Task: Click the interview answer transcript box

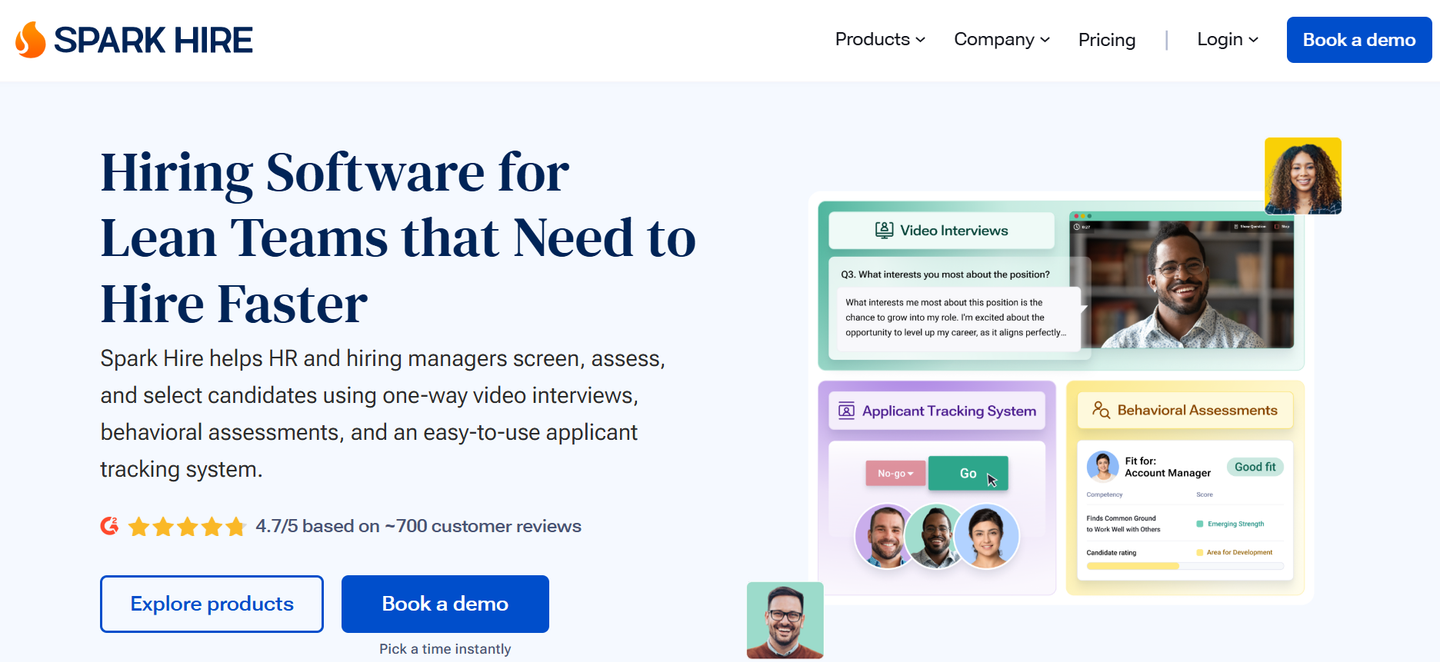Action: [958, 318]
